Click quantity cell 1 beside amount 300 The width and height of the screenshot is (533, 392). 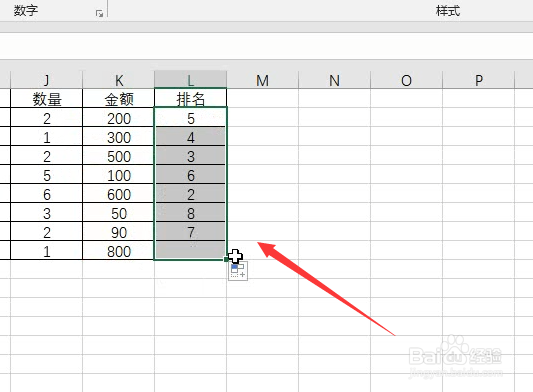pyautogui.click(x=47, y=137)
